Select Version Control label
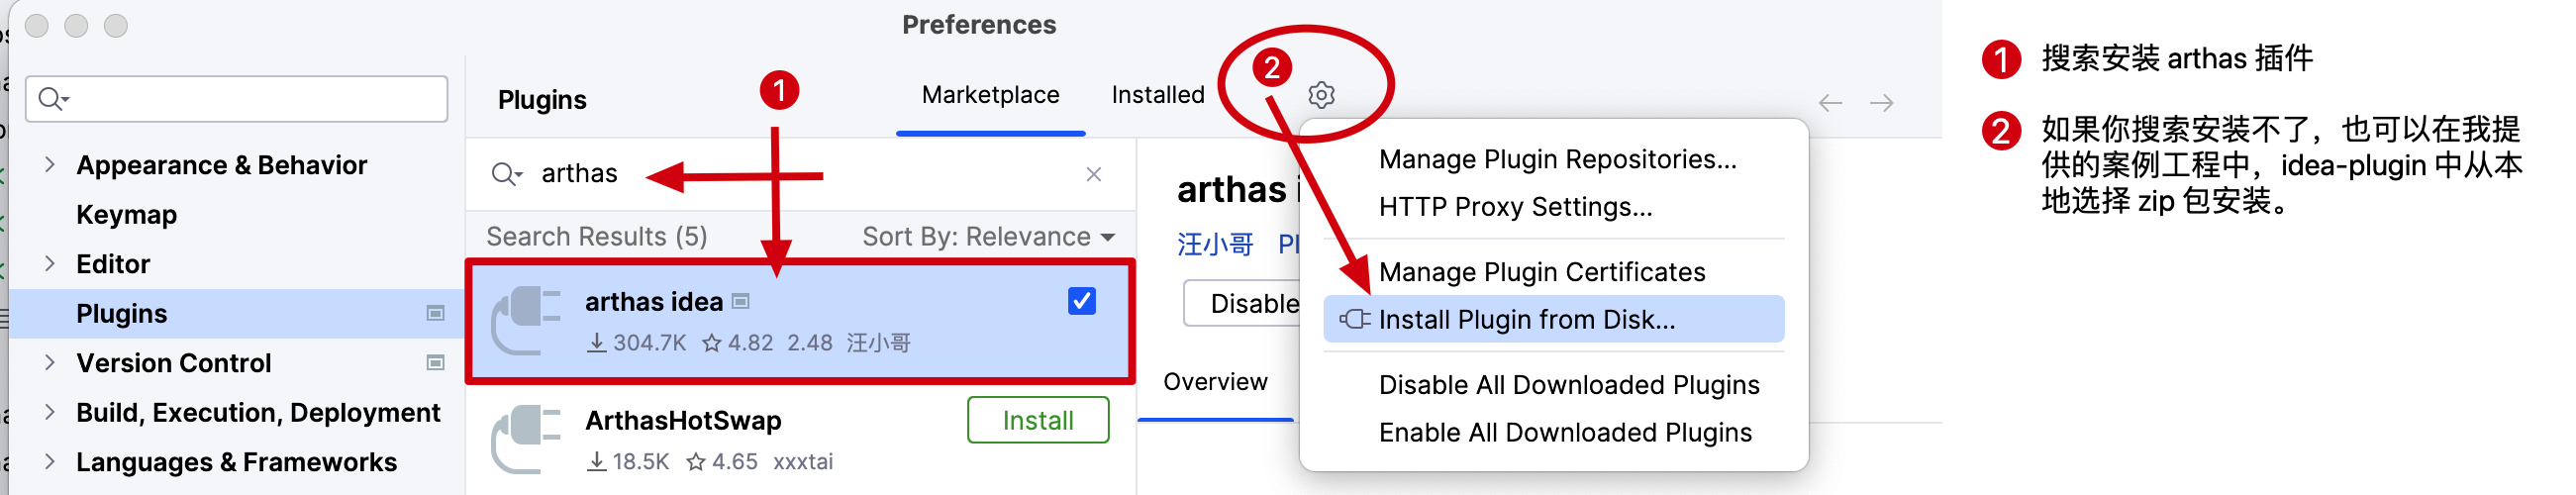Image resolution: width=2576 pixels, height=495 pixels. (x=173, y=363)
